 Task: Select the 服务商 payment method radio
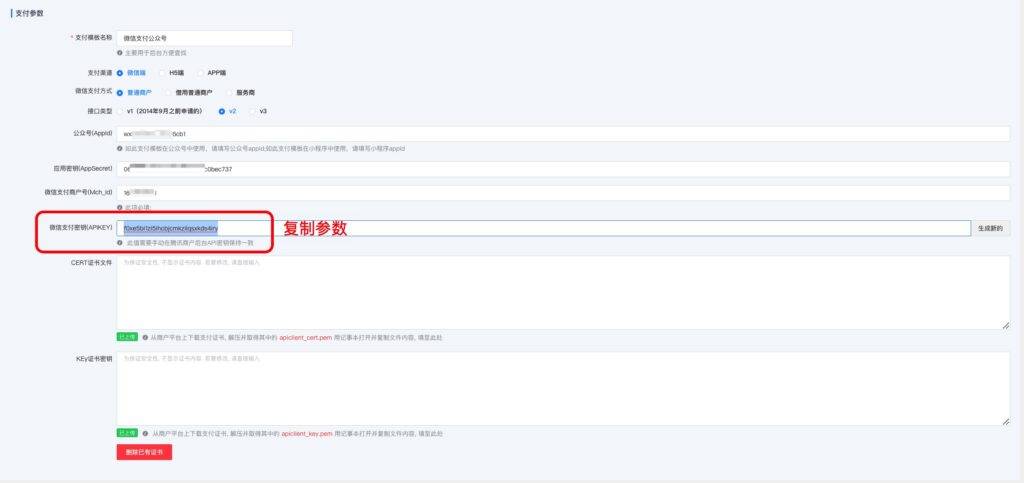tap(229, 92)
